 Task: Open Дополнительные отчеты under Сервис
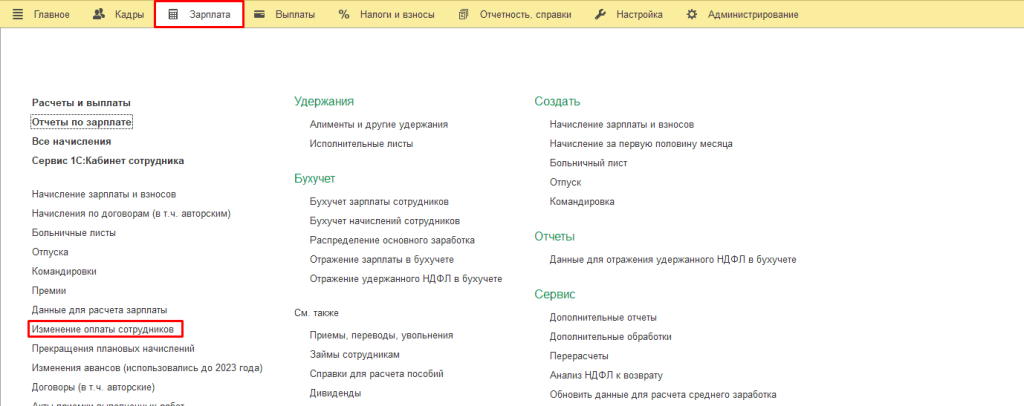606,317
